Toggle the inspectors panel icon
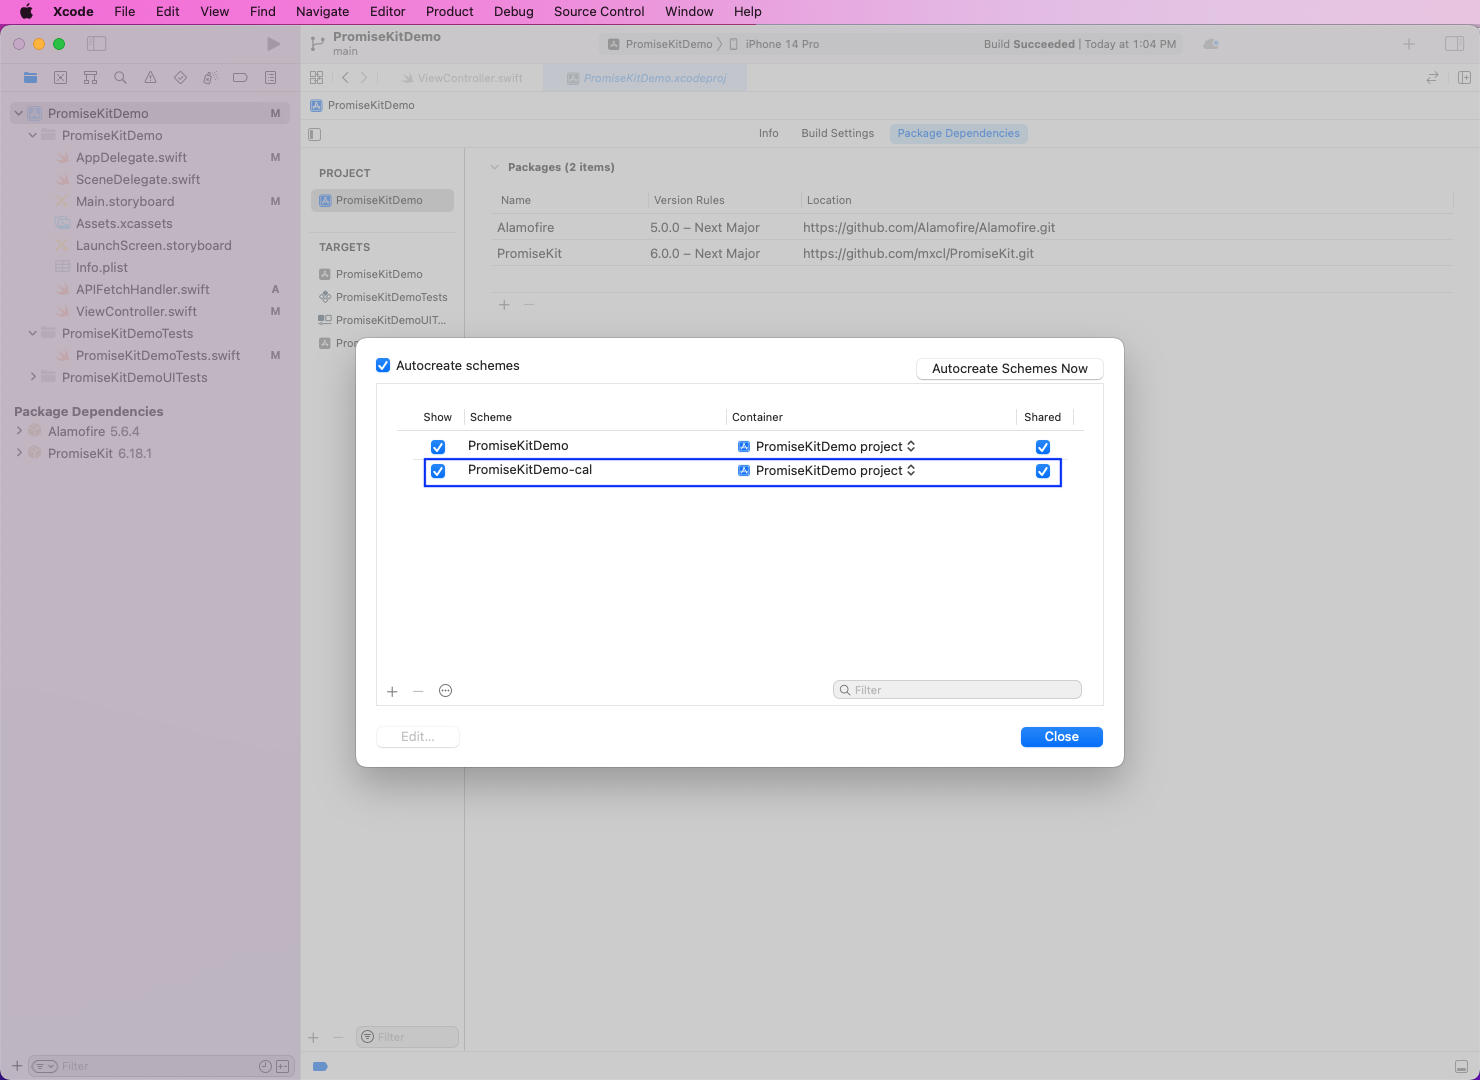This screenshot has height=1080, width=1480. click(1455, 44)
